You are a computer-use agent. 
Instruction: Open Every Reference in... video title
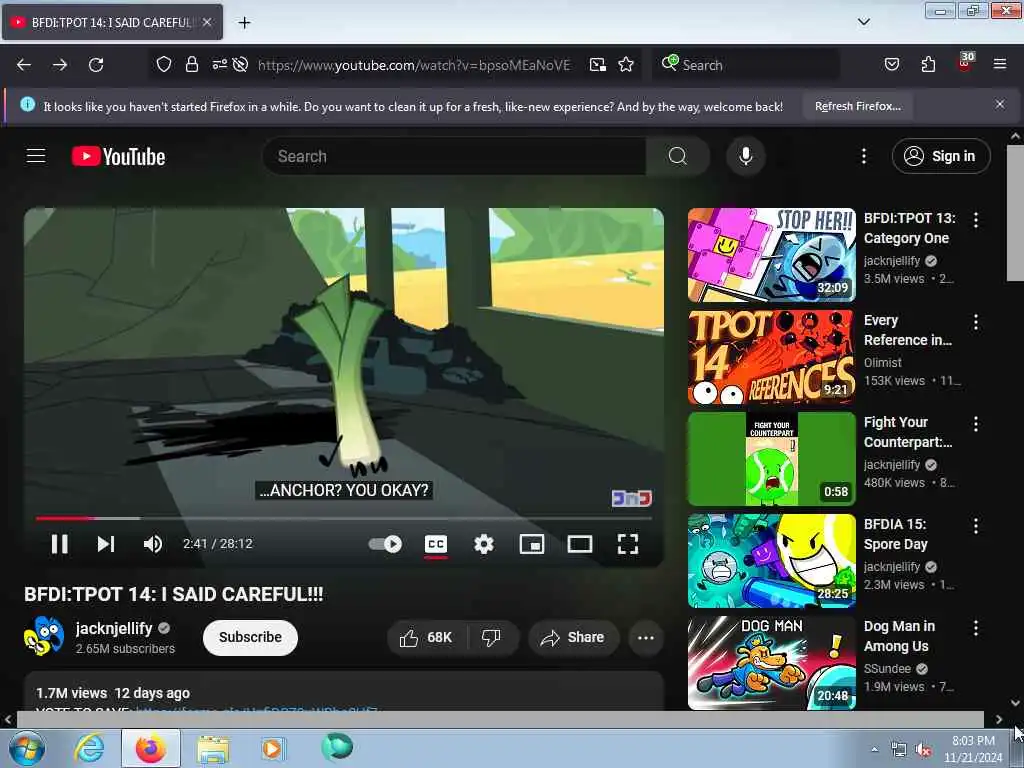pos(908,330)
